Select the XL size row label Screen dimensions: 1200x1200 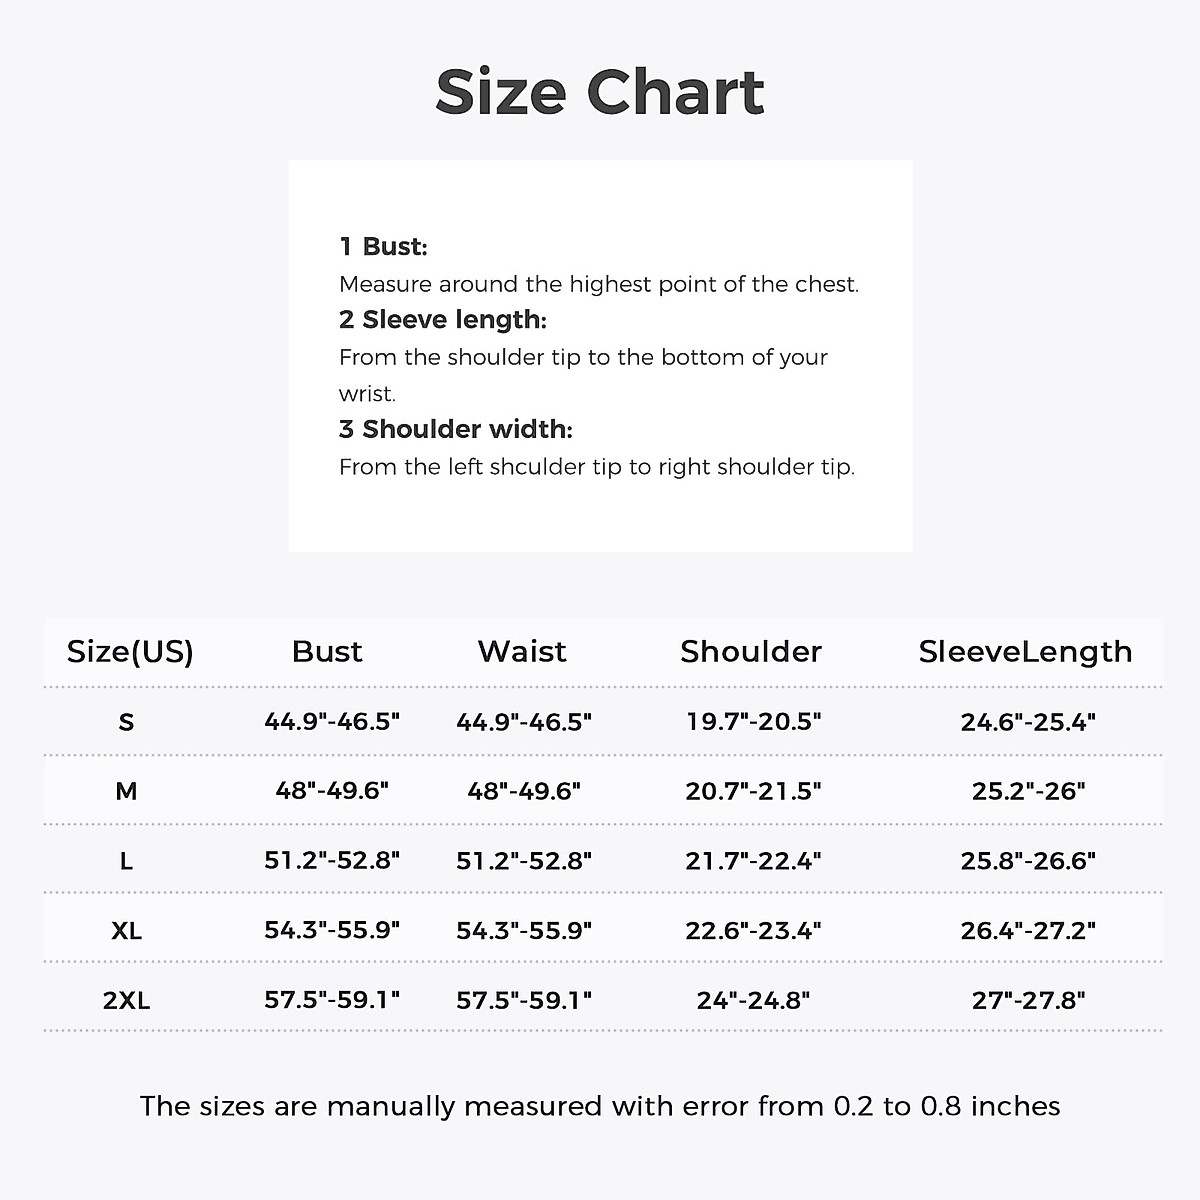pos(126,931)
